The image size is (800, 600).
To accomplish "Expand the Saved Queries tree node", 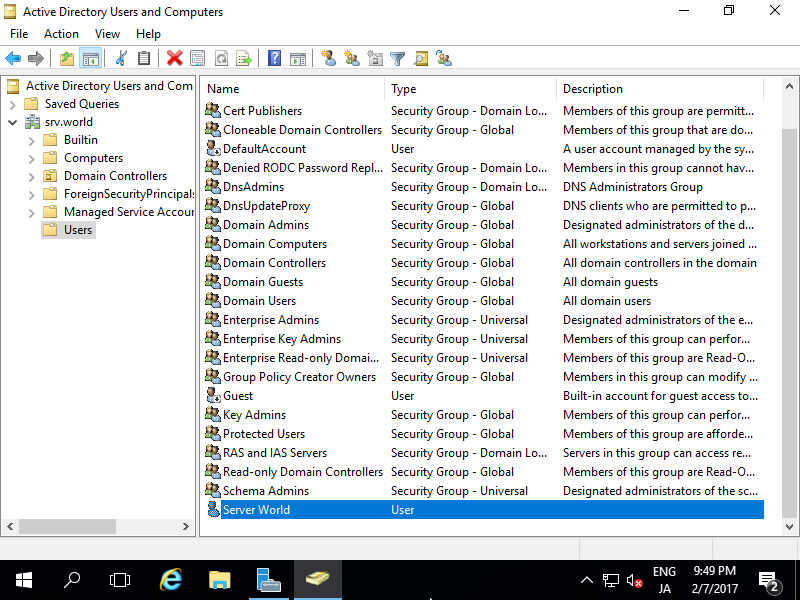I will click(x=13, y=105).
